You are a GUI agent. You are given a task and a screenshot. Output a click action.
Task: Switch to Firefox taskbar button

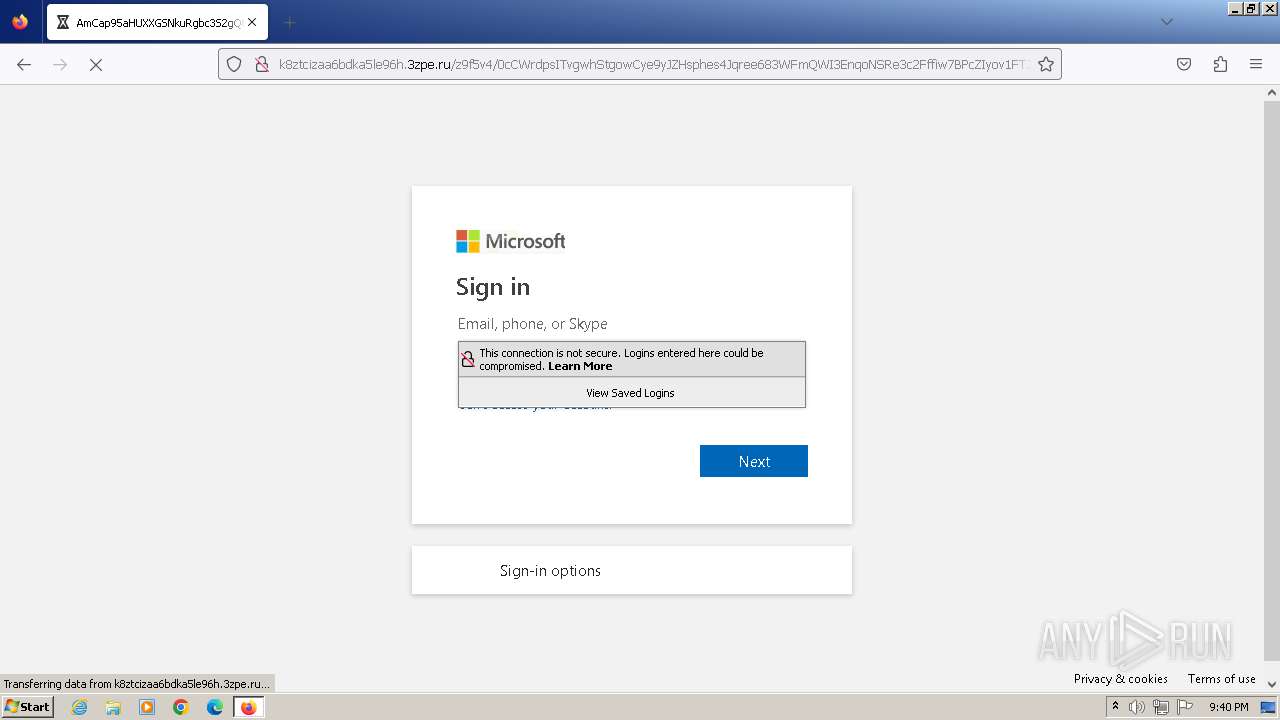click(249, 707)
